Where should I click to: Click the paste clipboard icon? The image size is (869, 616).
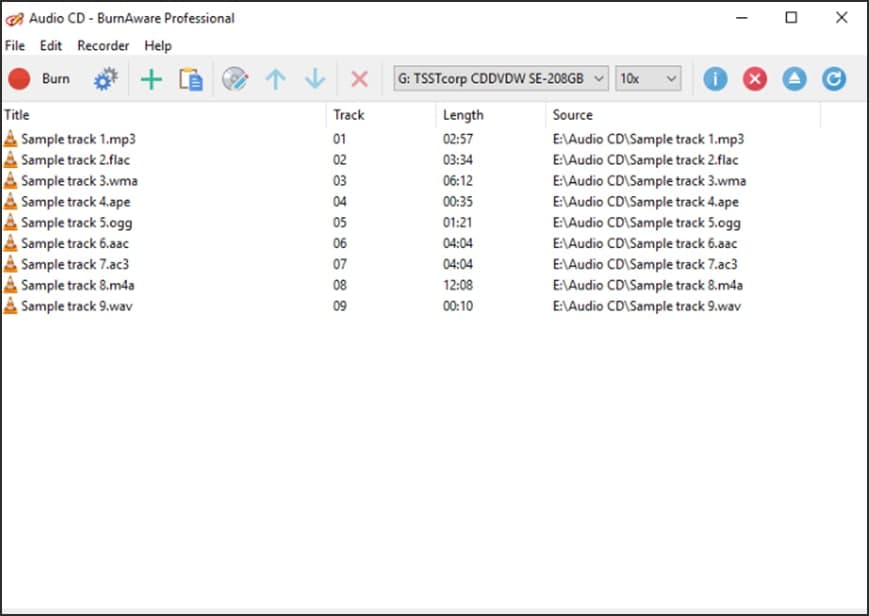click(190, 79)
